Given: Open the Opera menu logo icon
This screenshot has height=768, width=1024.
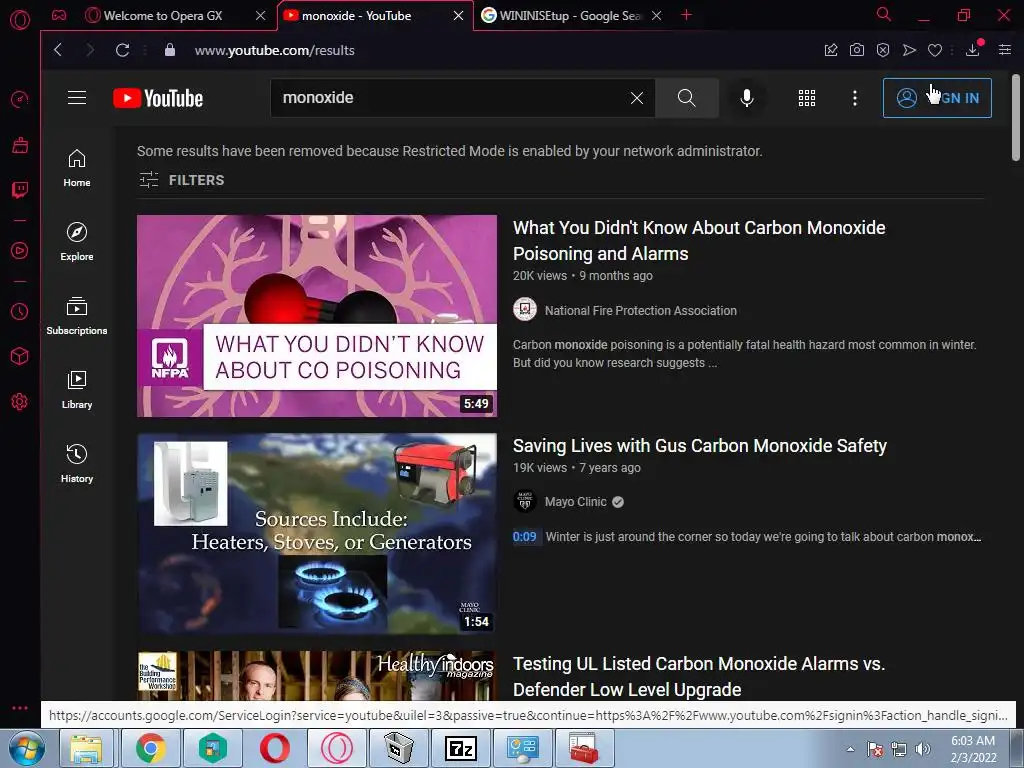Looking at the screenshot, I should click(x=20, y=20).
